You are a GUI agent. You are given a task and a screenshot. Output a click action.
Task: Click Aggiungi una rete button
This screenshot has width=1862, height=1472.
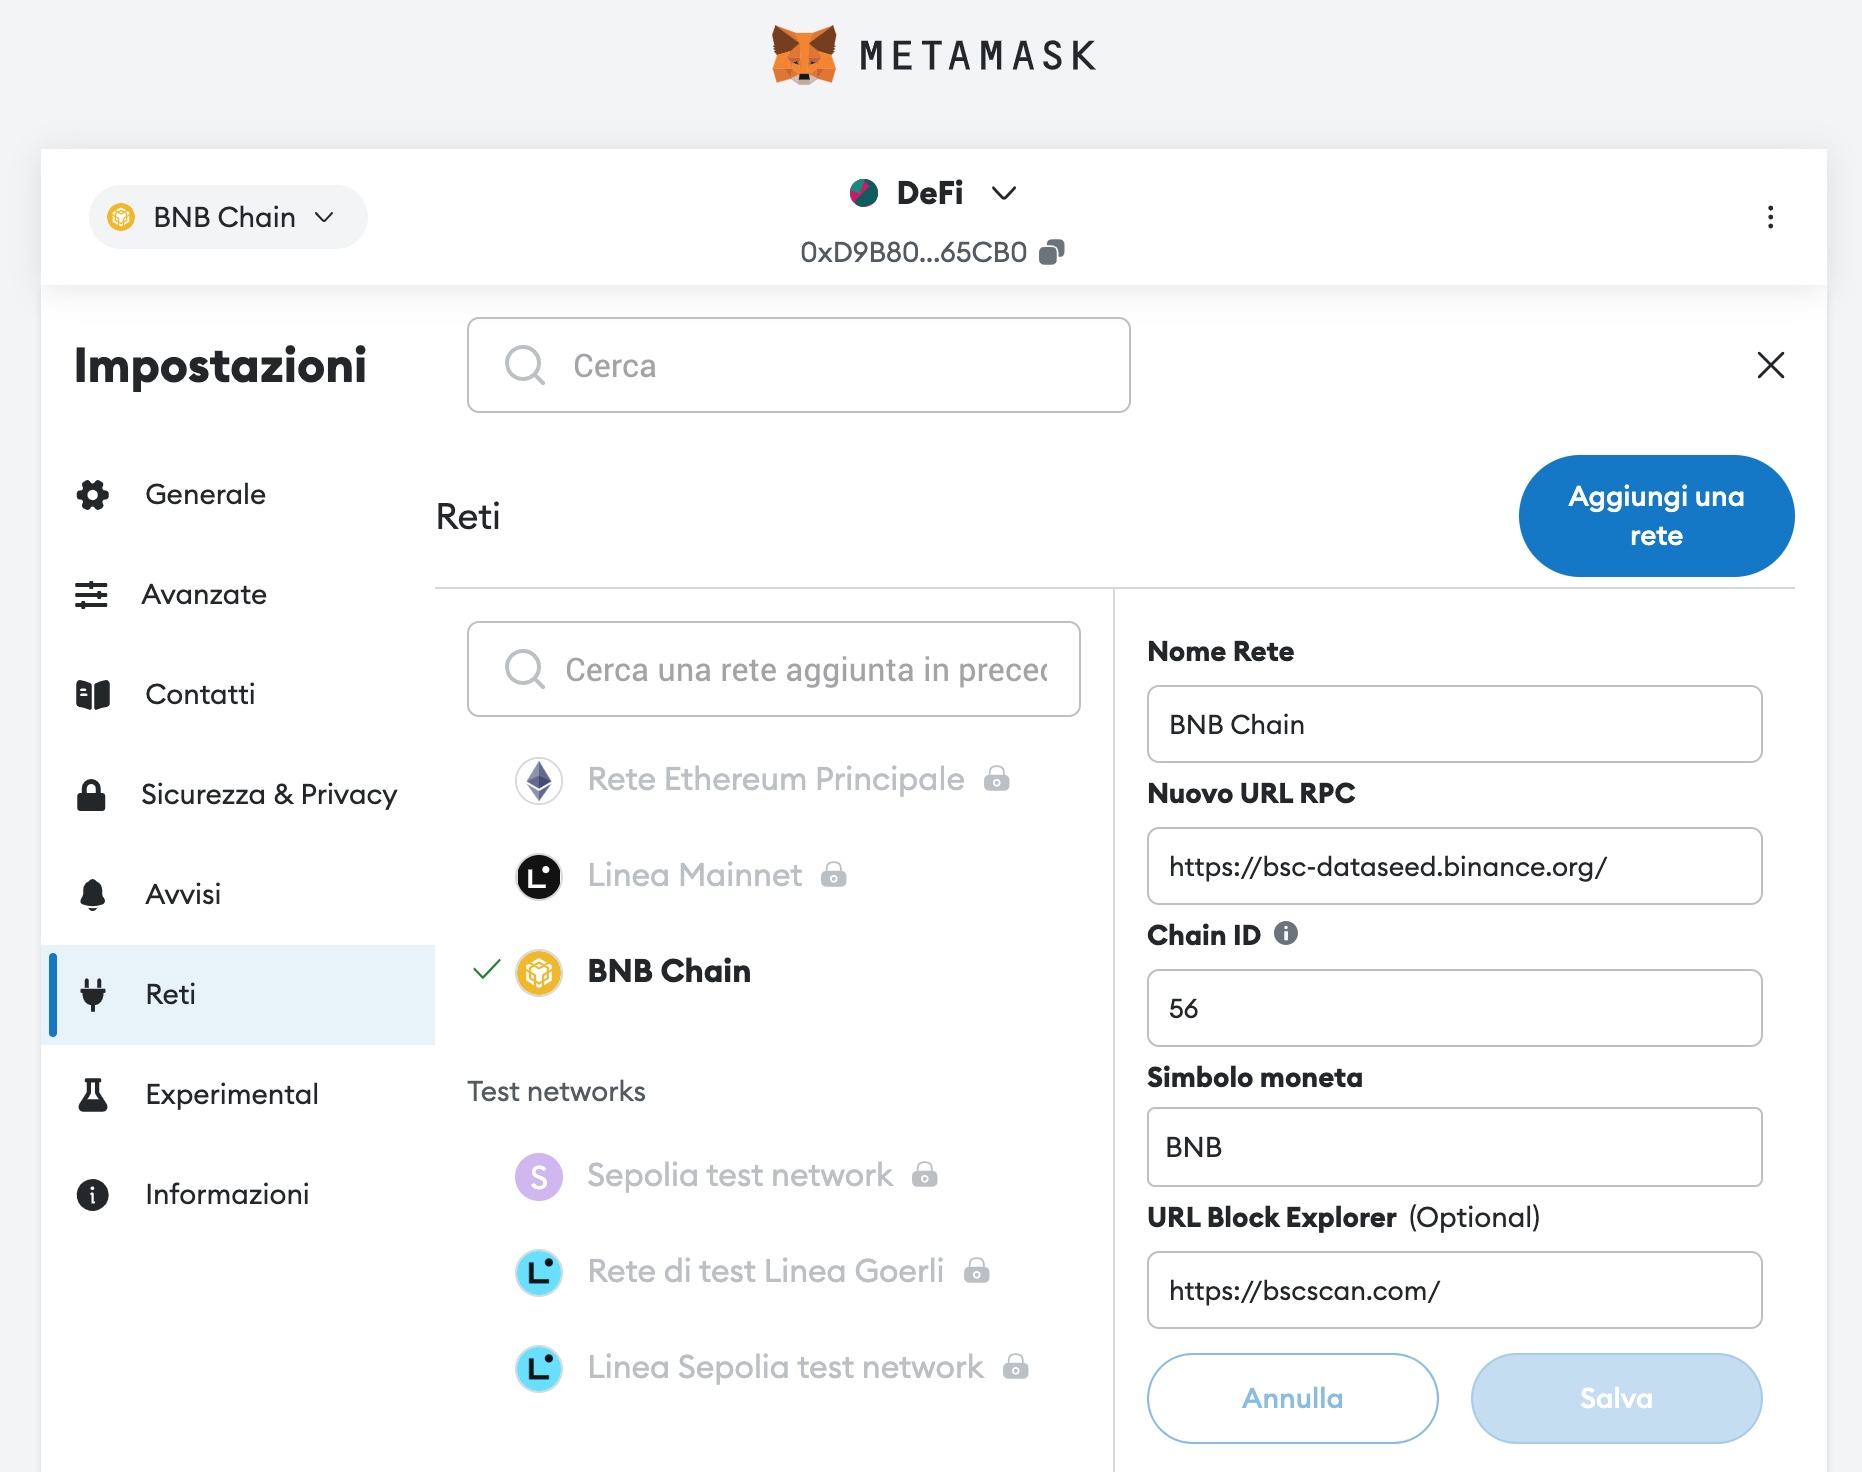[x=1656, y=516]
